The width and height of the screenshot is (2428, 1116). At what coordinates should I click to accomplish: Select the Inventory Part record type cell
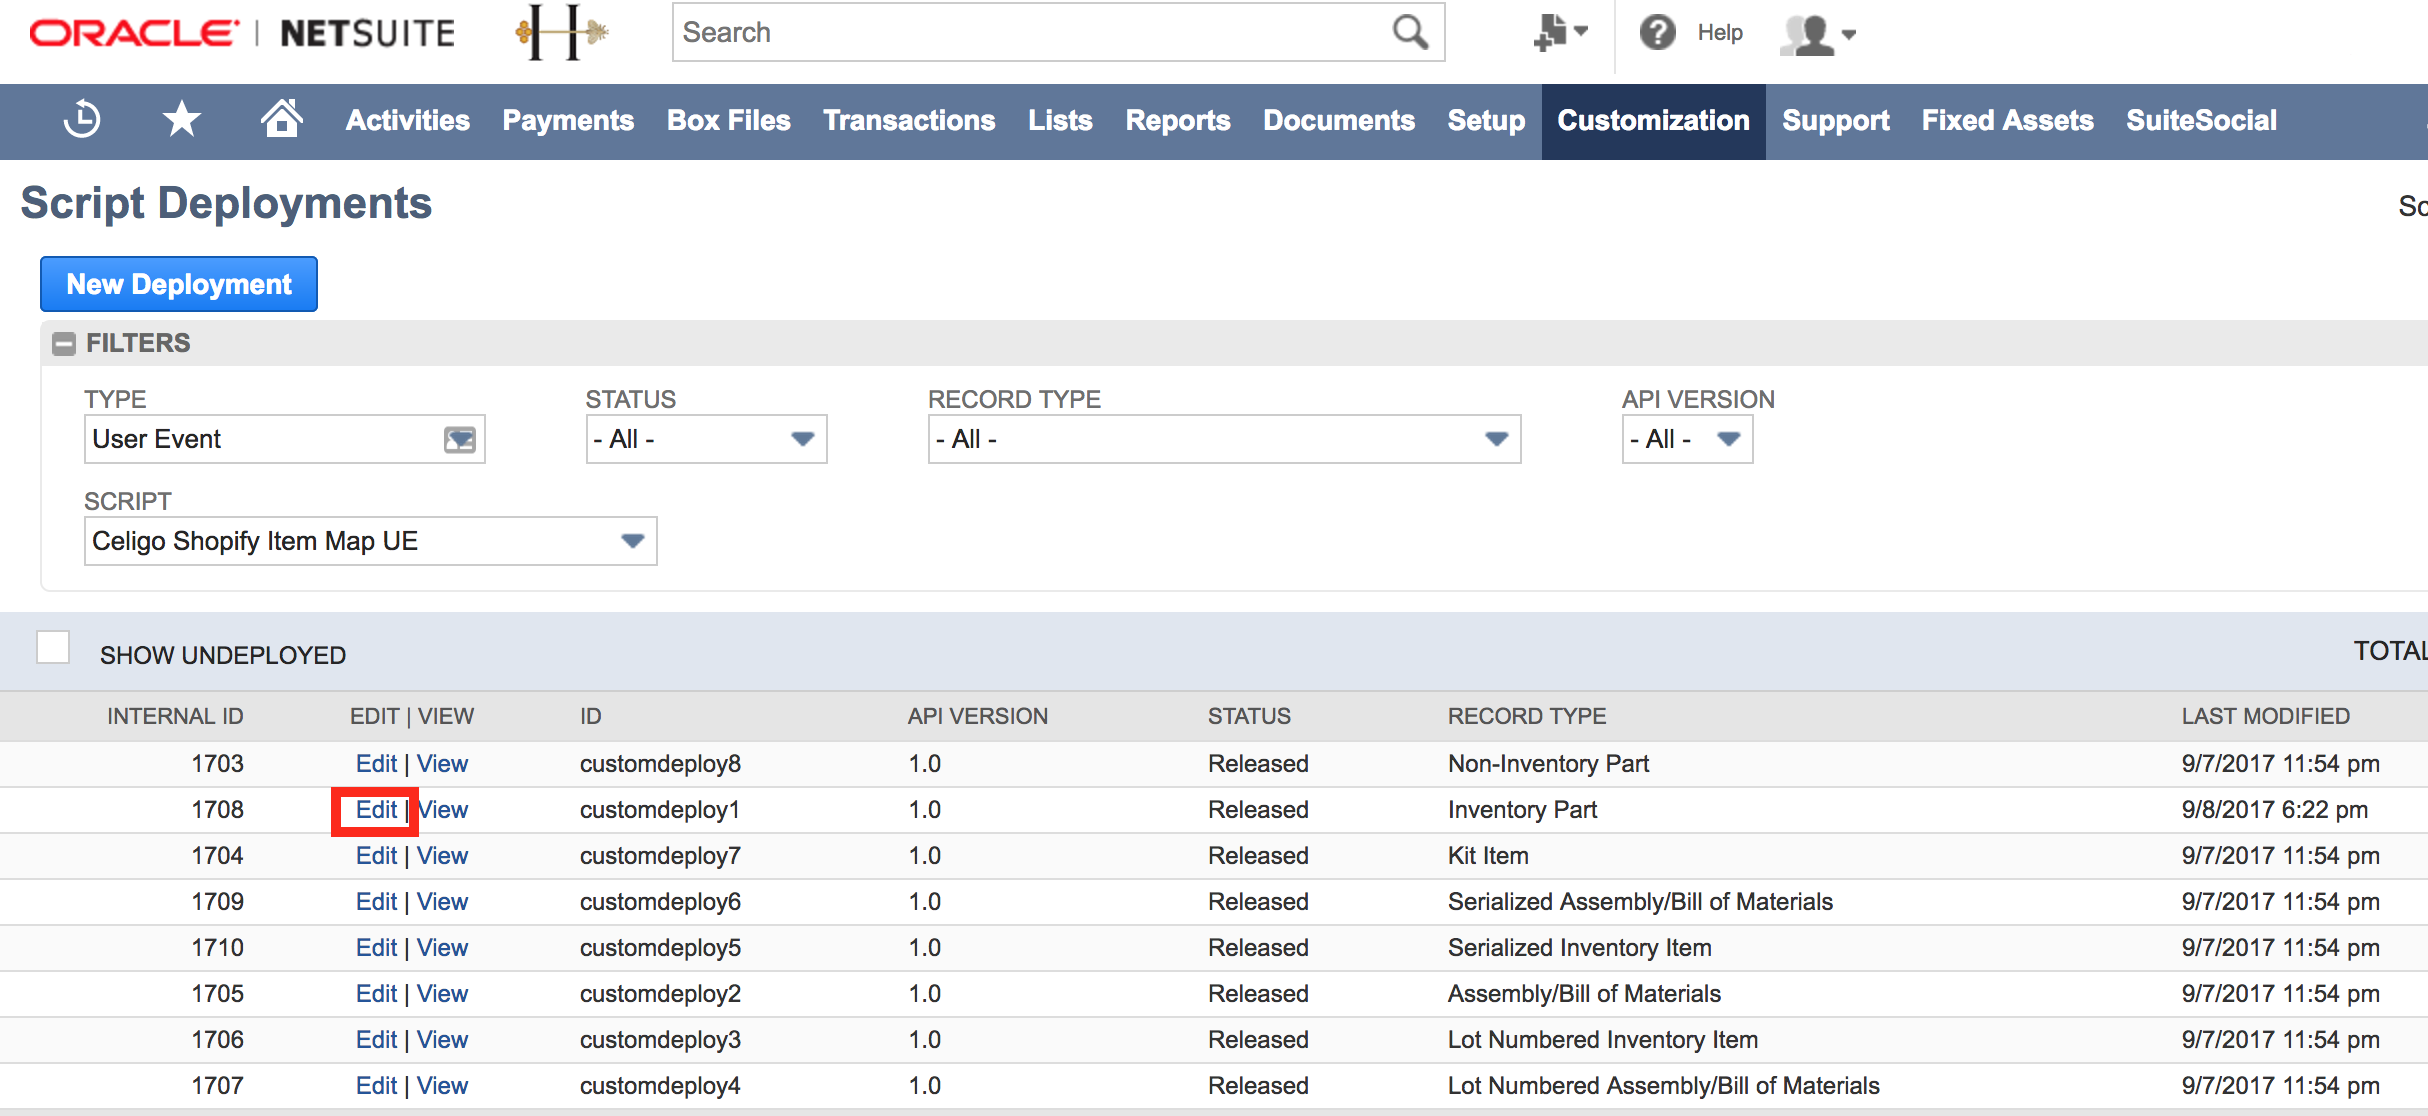point(1522,810)
